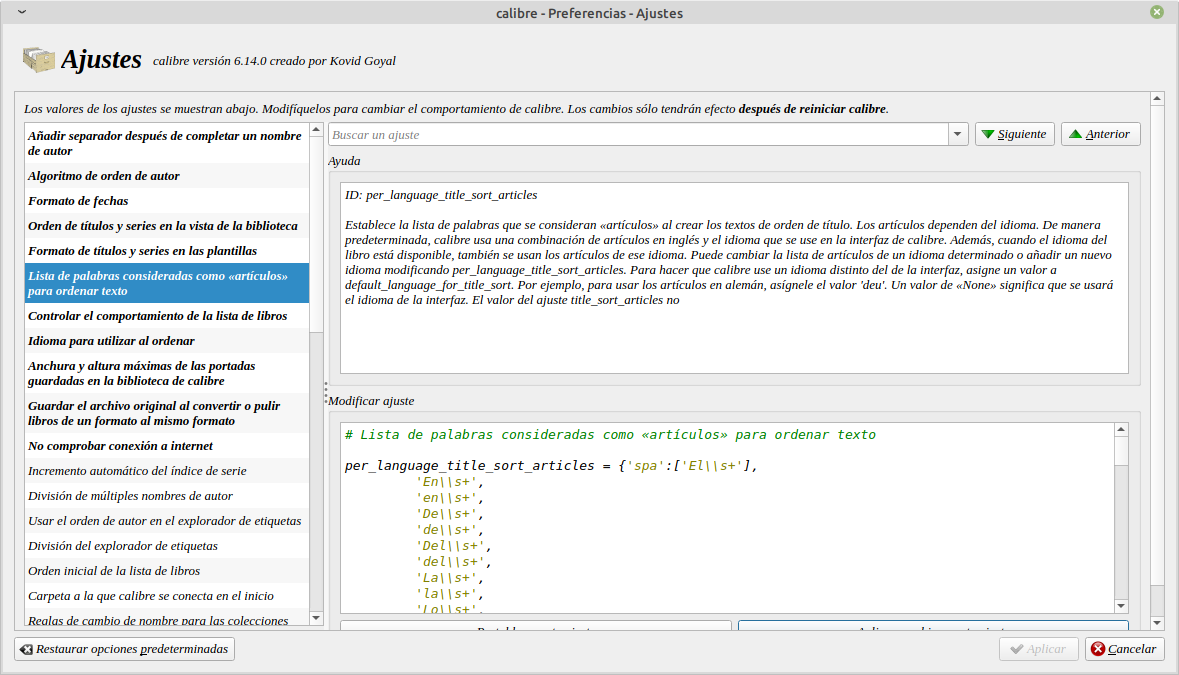Close the preferences window with the green X
Viewport: 1179px width, 675px height.
pyautogui.click(x=1157, y=13)
